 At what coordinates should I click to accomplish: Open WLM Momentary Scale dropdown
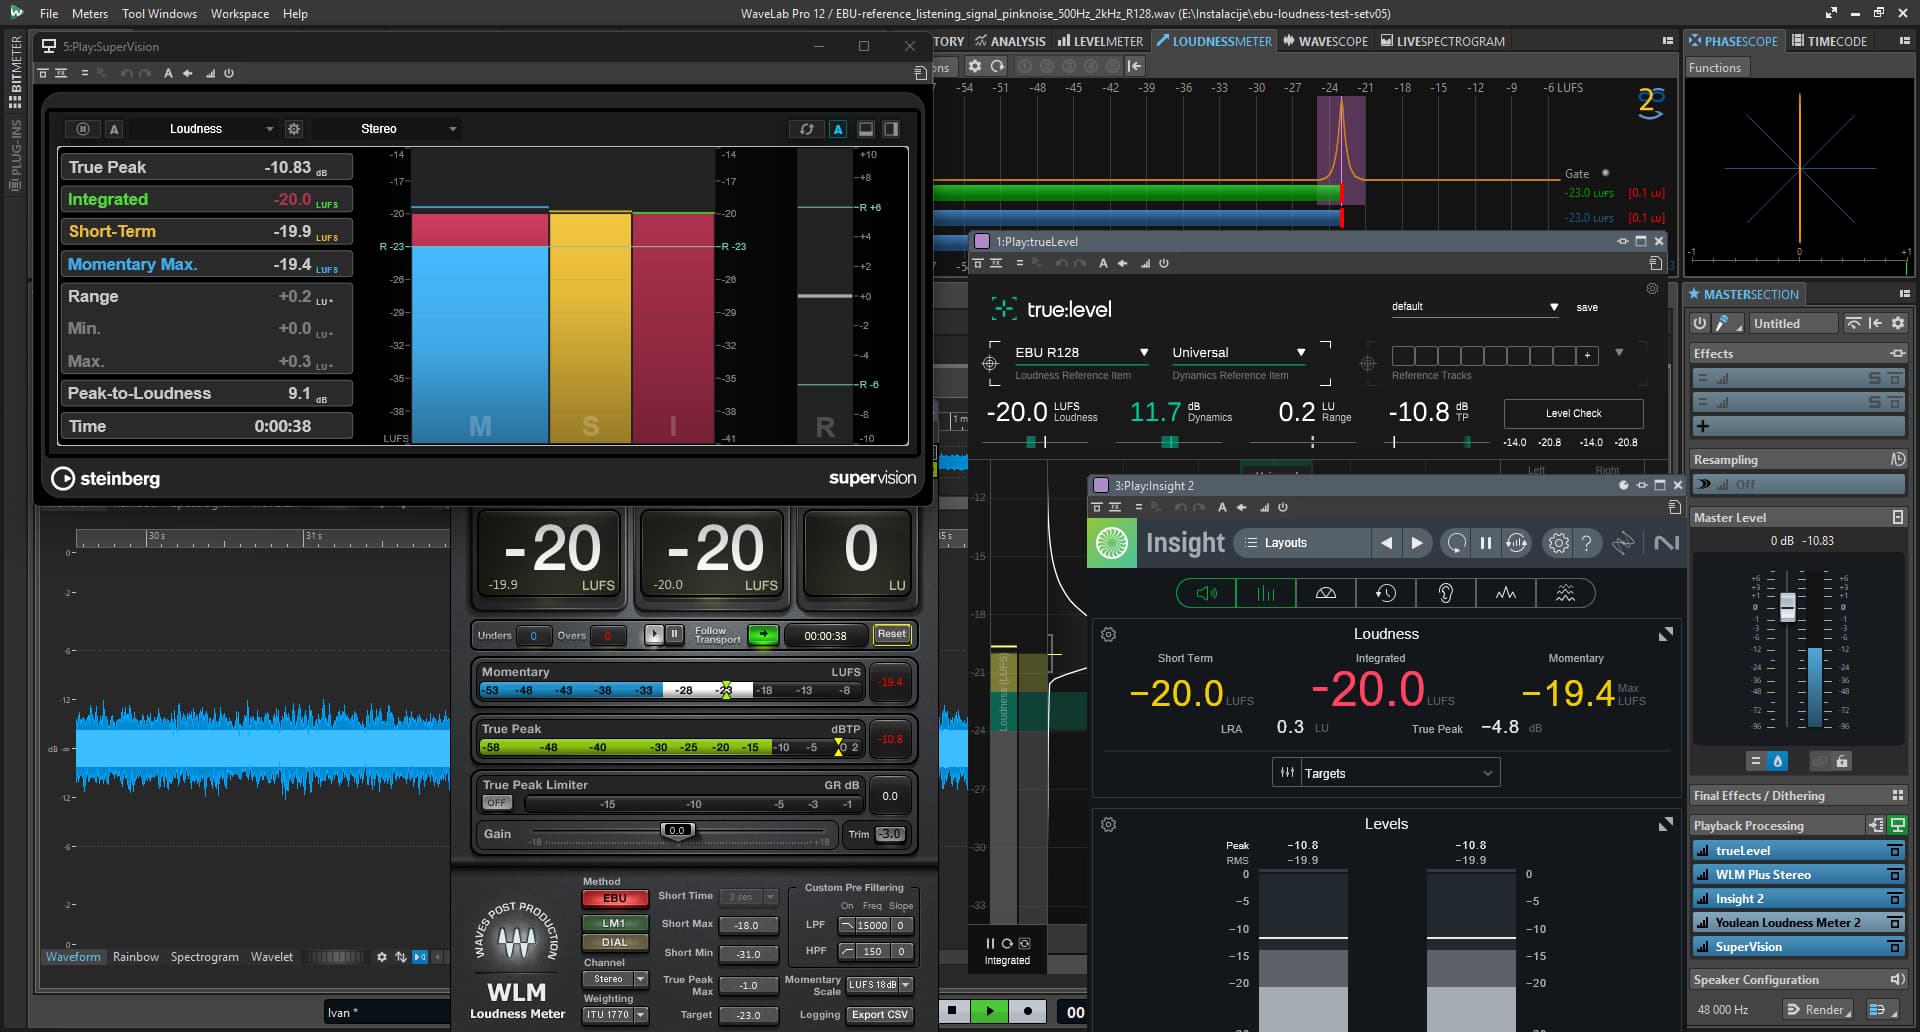tap(879, 985)
